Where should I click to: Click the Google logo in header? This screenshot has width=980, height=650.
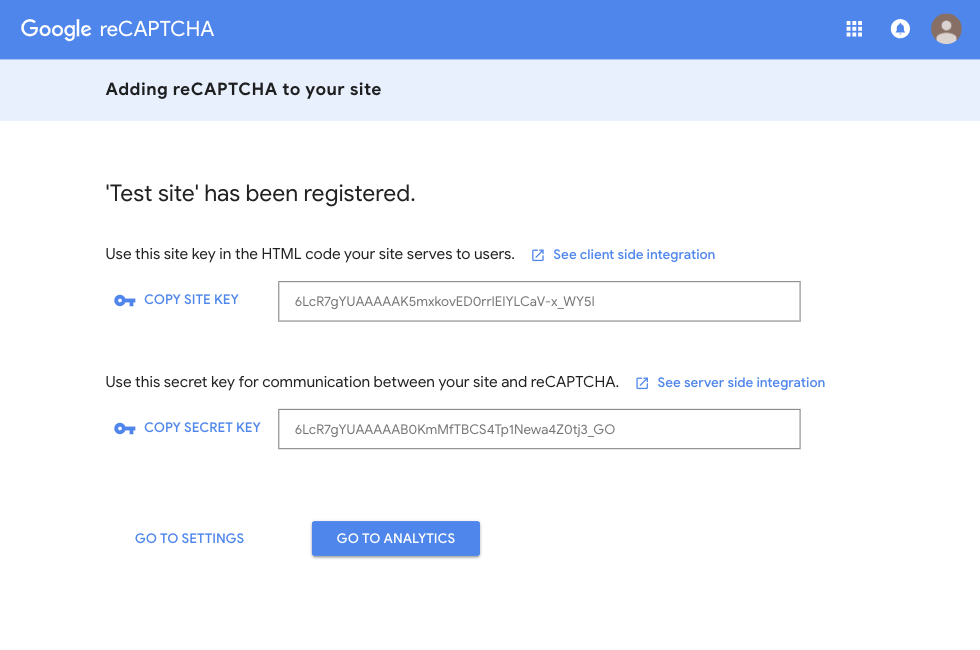click(56, 29)
